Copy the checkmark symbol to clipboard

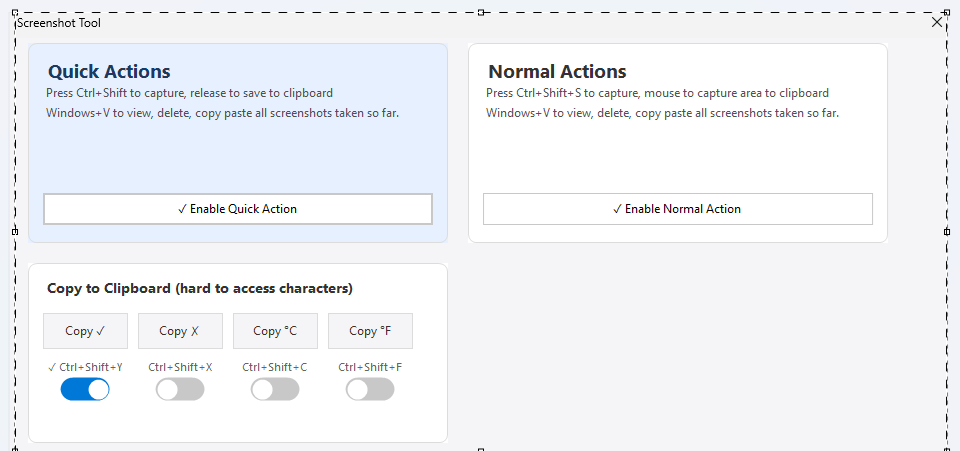(x=85, y=331)
